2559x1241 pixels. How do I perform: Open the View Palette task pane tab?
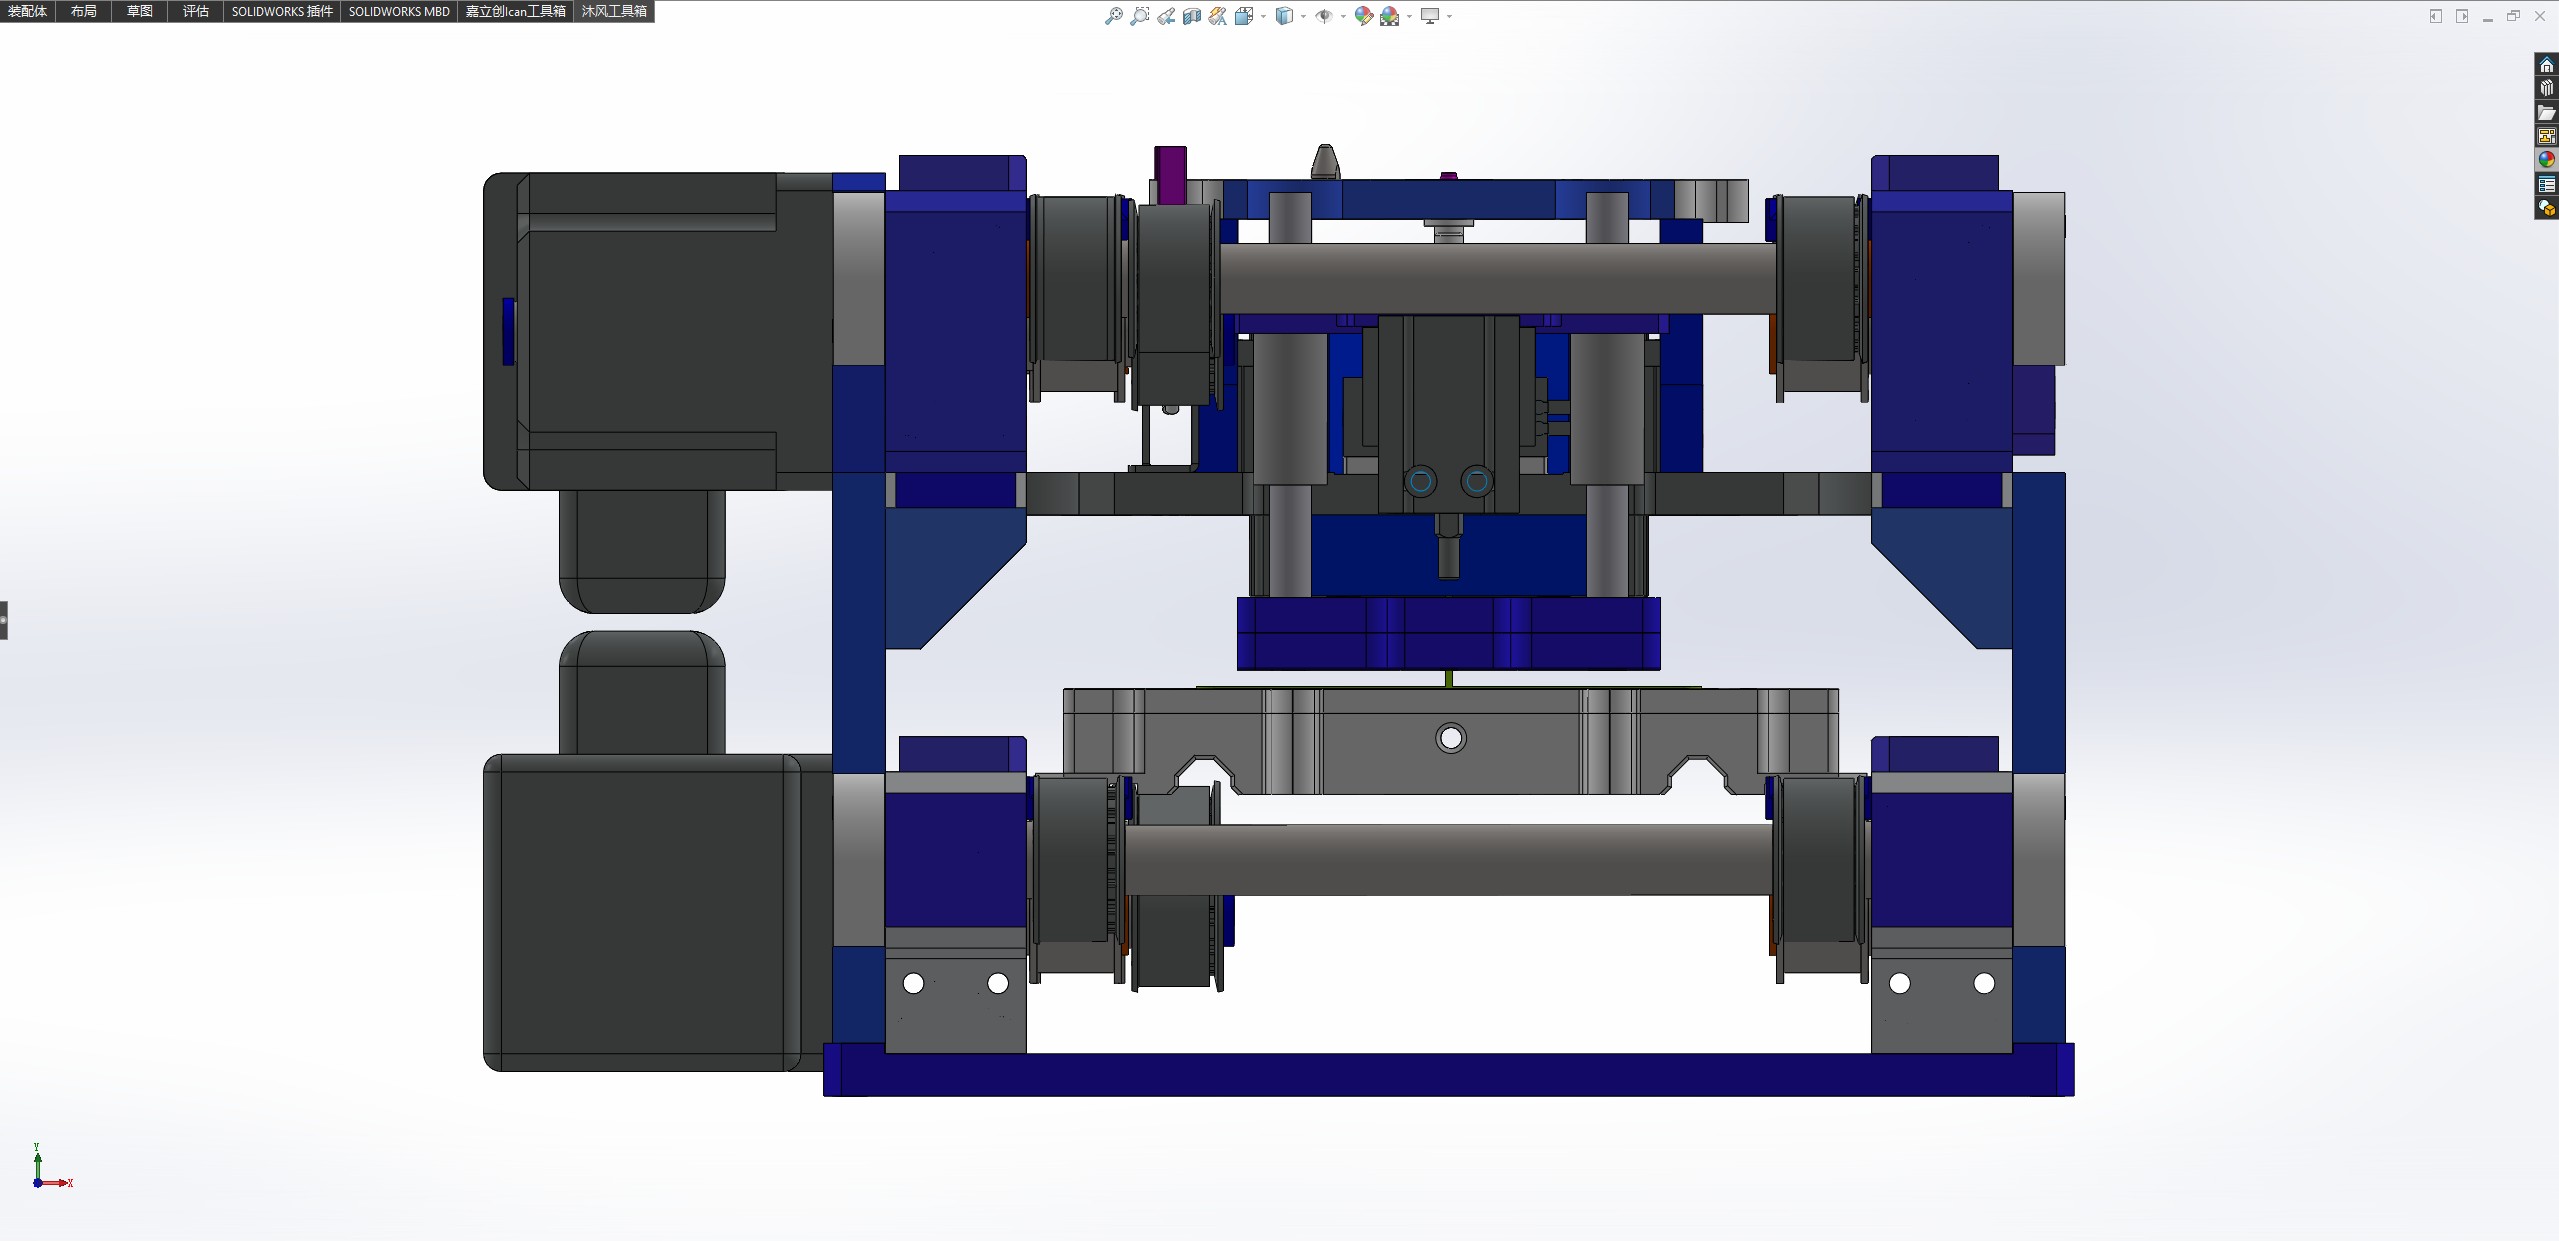pos(2546,136)
